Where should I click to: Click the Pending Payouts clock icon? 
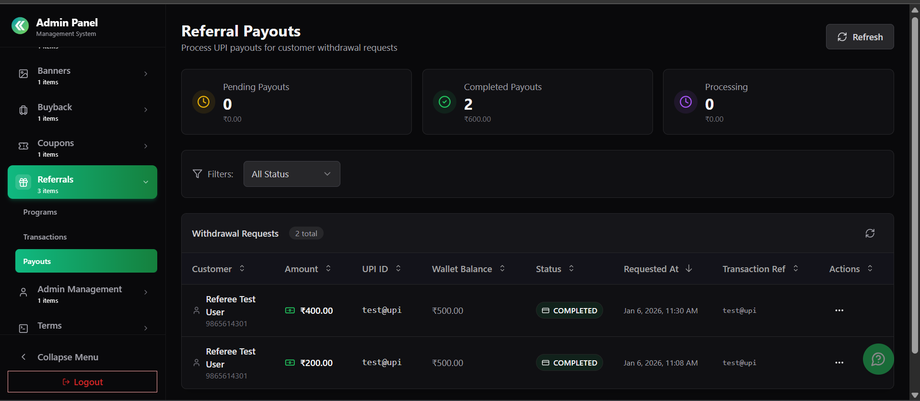click(x=203, y=102)
